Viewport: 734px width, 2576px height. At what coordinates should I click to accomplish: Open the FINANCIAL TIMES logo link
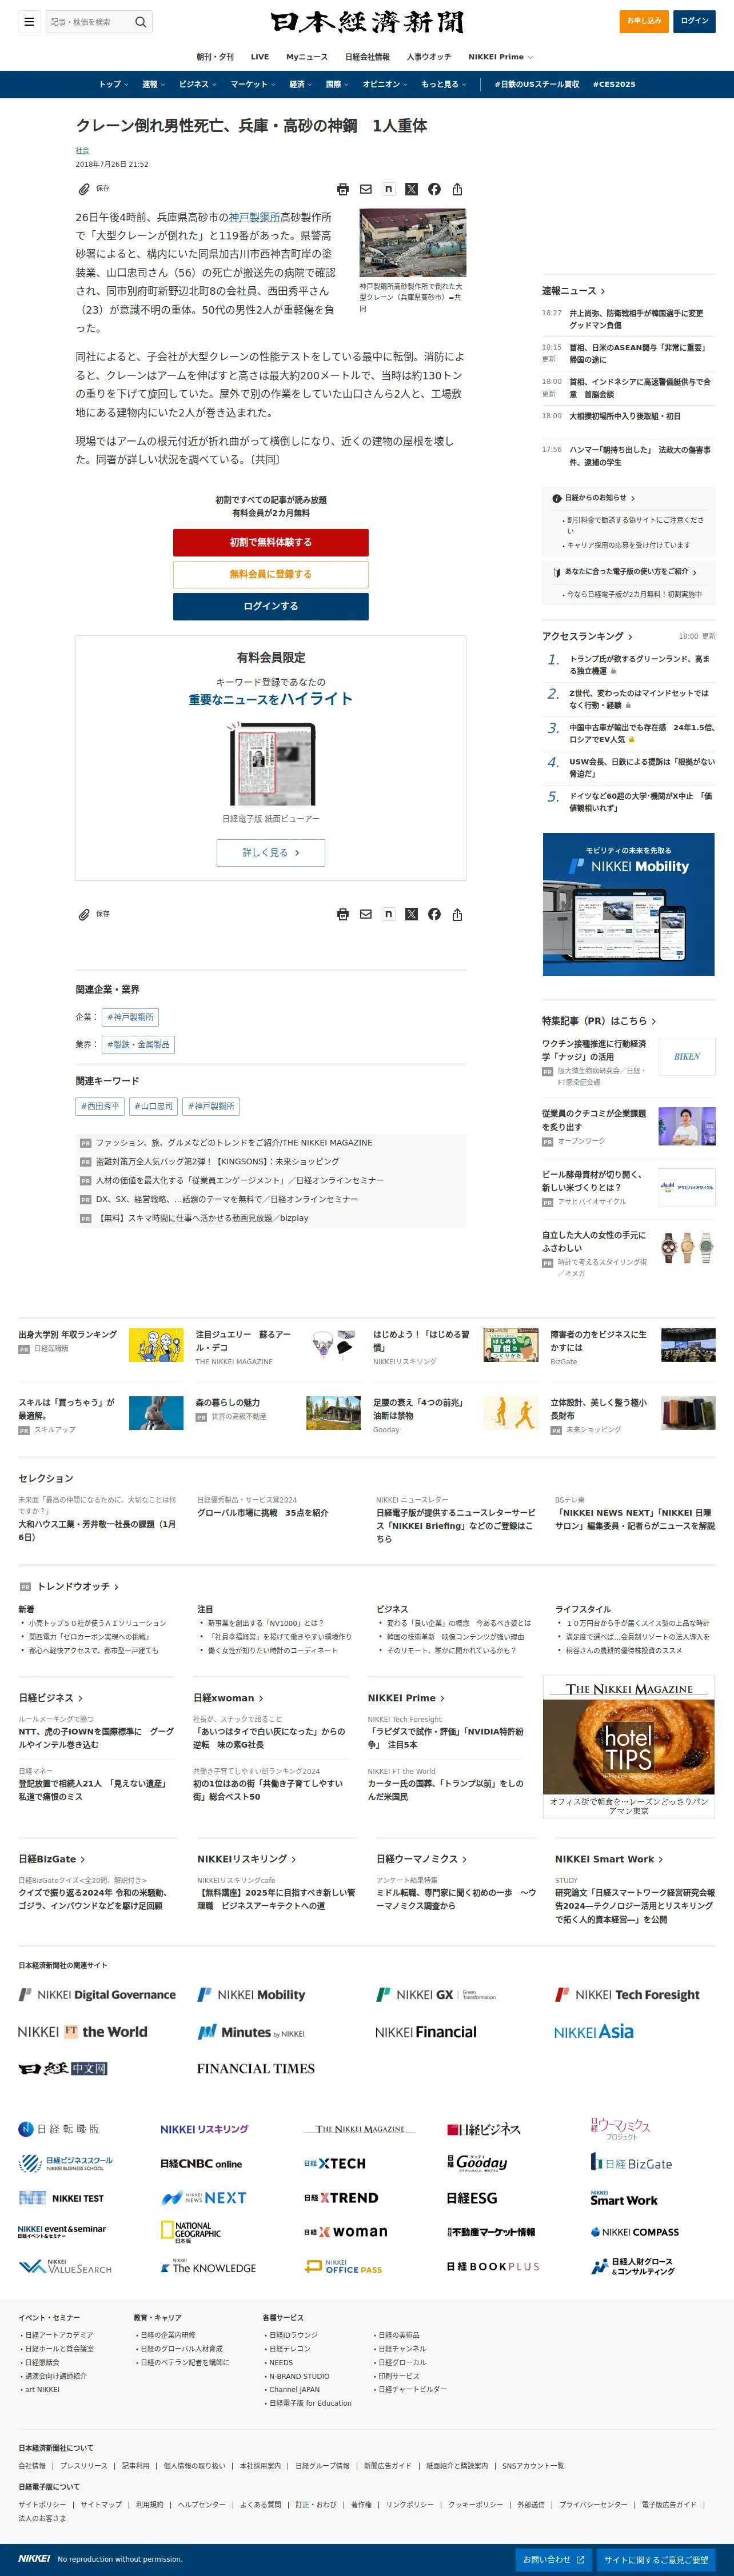256,2068
